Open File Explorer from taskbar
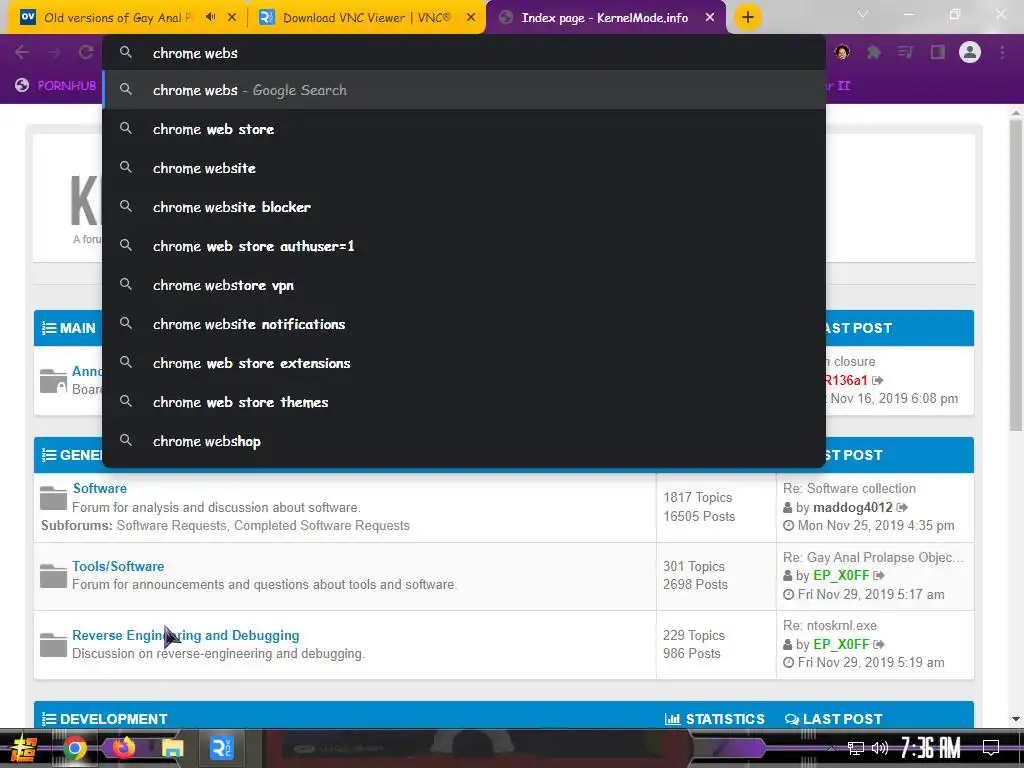The width and height of the screenshot is (1024, 768). (172, 748)
